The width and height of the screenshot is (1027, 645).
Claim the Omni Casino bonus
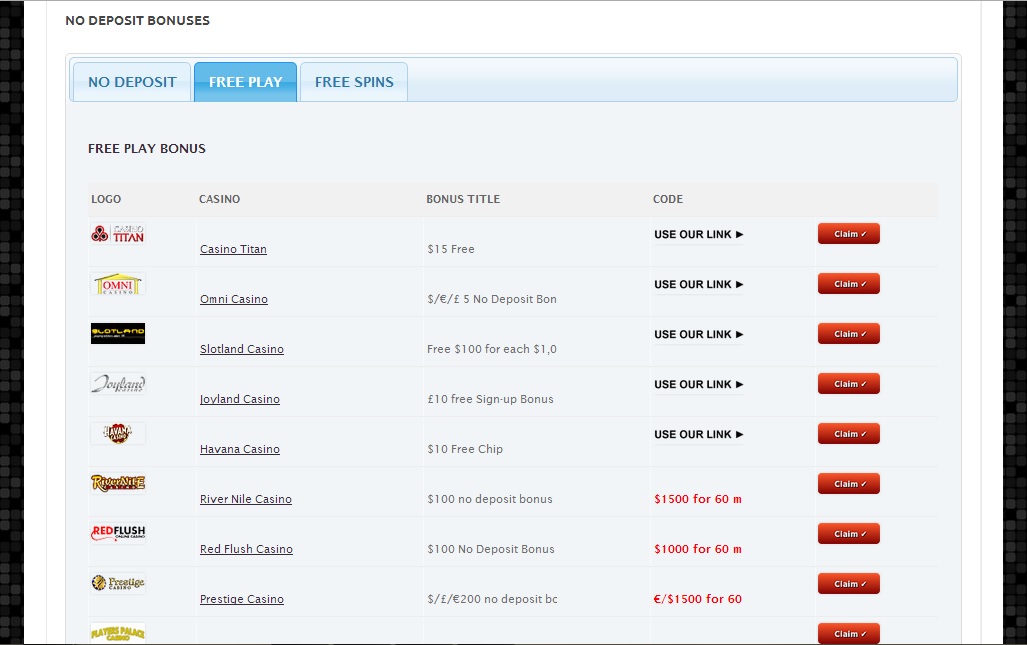pos(849,284)
